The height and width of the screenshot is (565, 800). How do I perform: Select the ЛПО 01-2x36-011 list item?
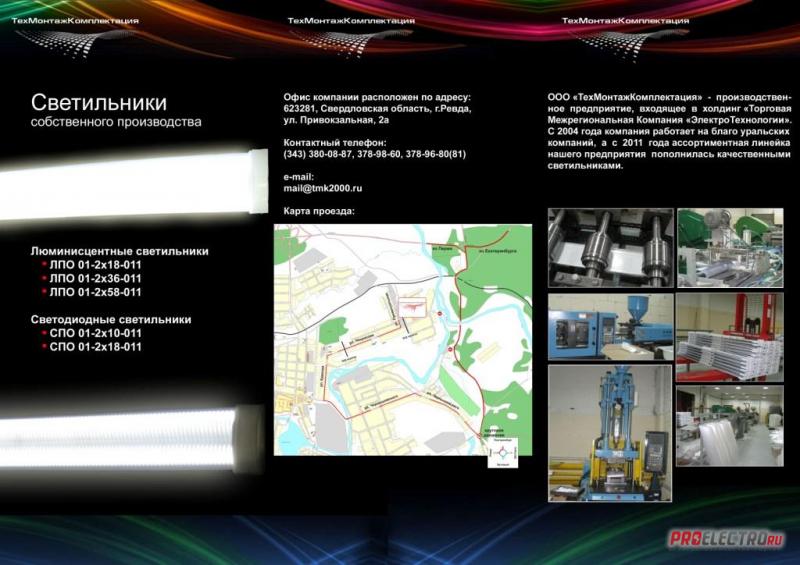(95, 279)
